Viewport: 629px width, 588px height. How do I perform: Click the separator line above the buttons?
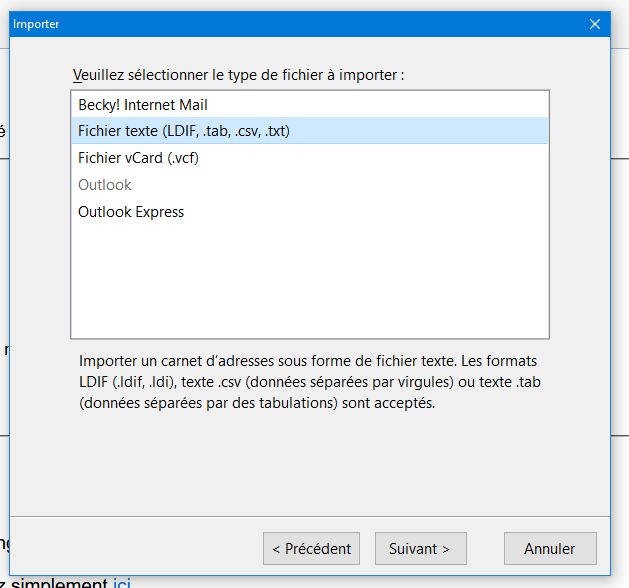tap(310, 517)
